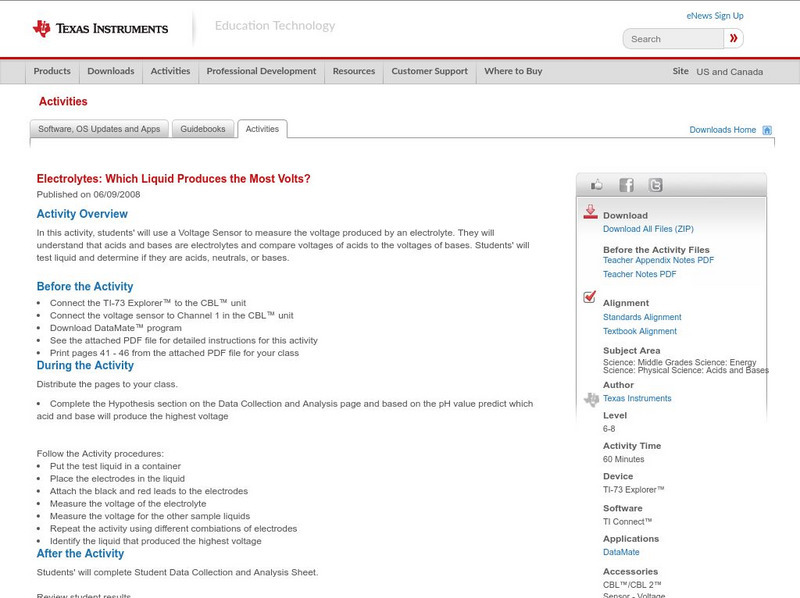Image resolution: width=800 pixels, height=598 pixels.
Task: Switch to Software, OS Updates and Apps tab
Action: click(x=99, y=129)
